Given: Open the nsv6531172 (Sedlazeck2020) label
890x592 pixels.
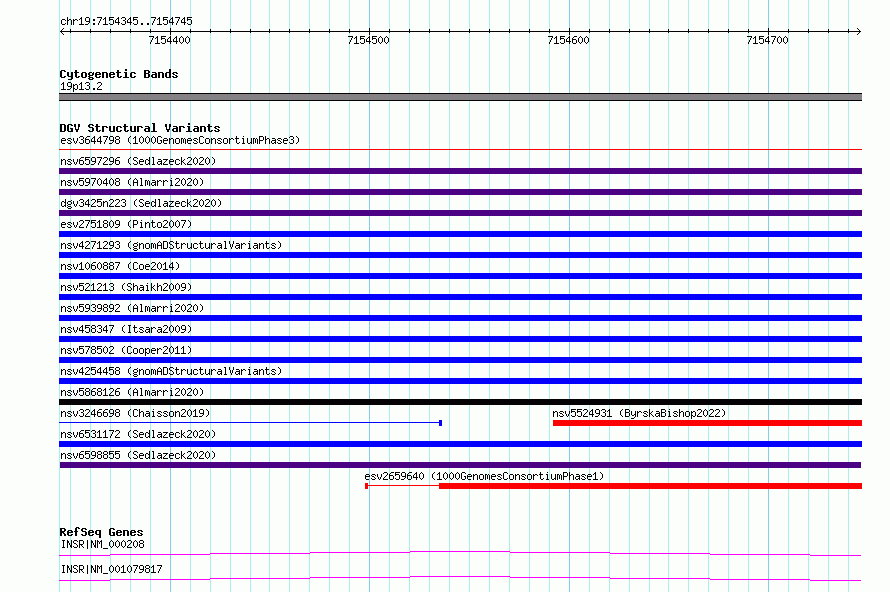Looking at the screenshot, I should 138,434.
